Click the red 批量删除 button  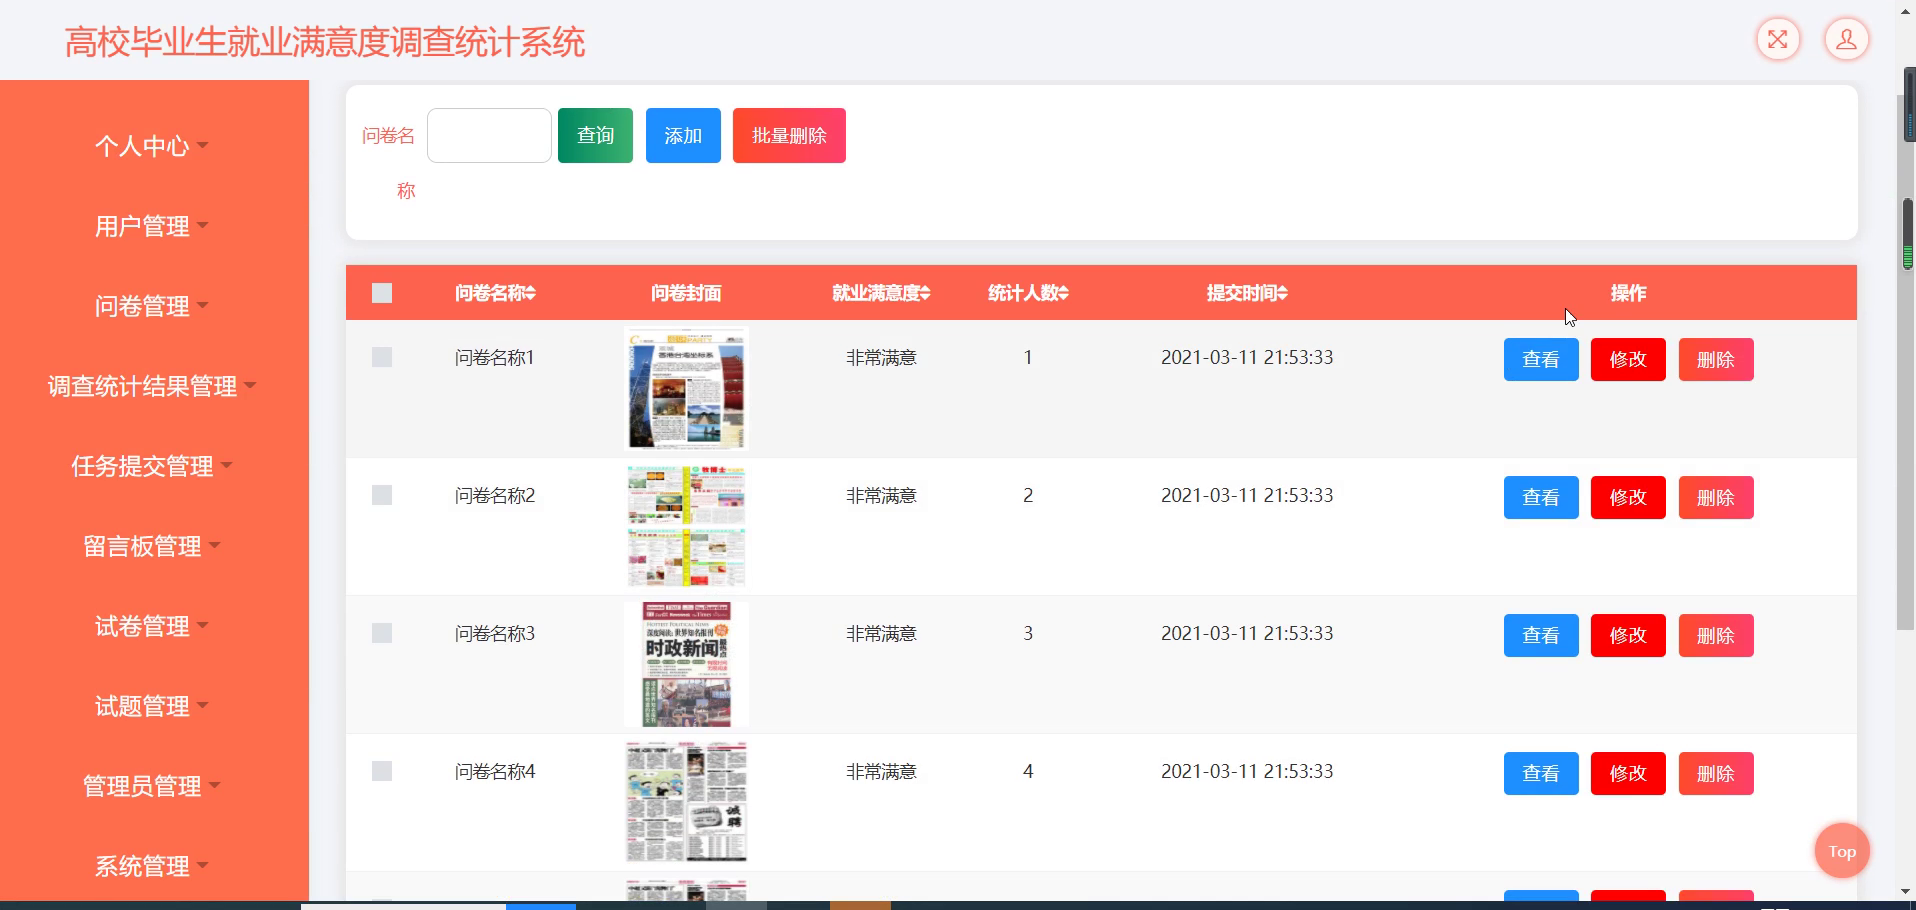coord(789,135)
